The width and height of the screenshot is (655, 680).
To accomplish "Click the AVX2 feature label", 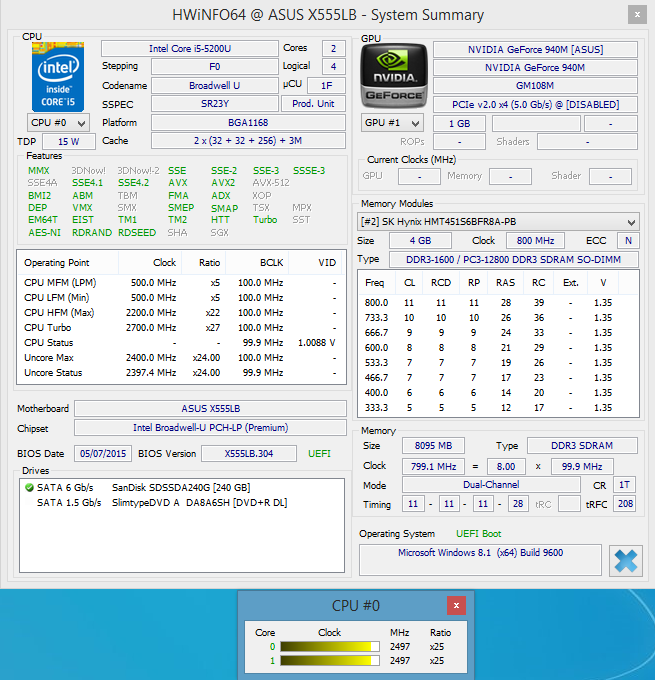I will pos(223,183).
